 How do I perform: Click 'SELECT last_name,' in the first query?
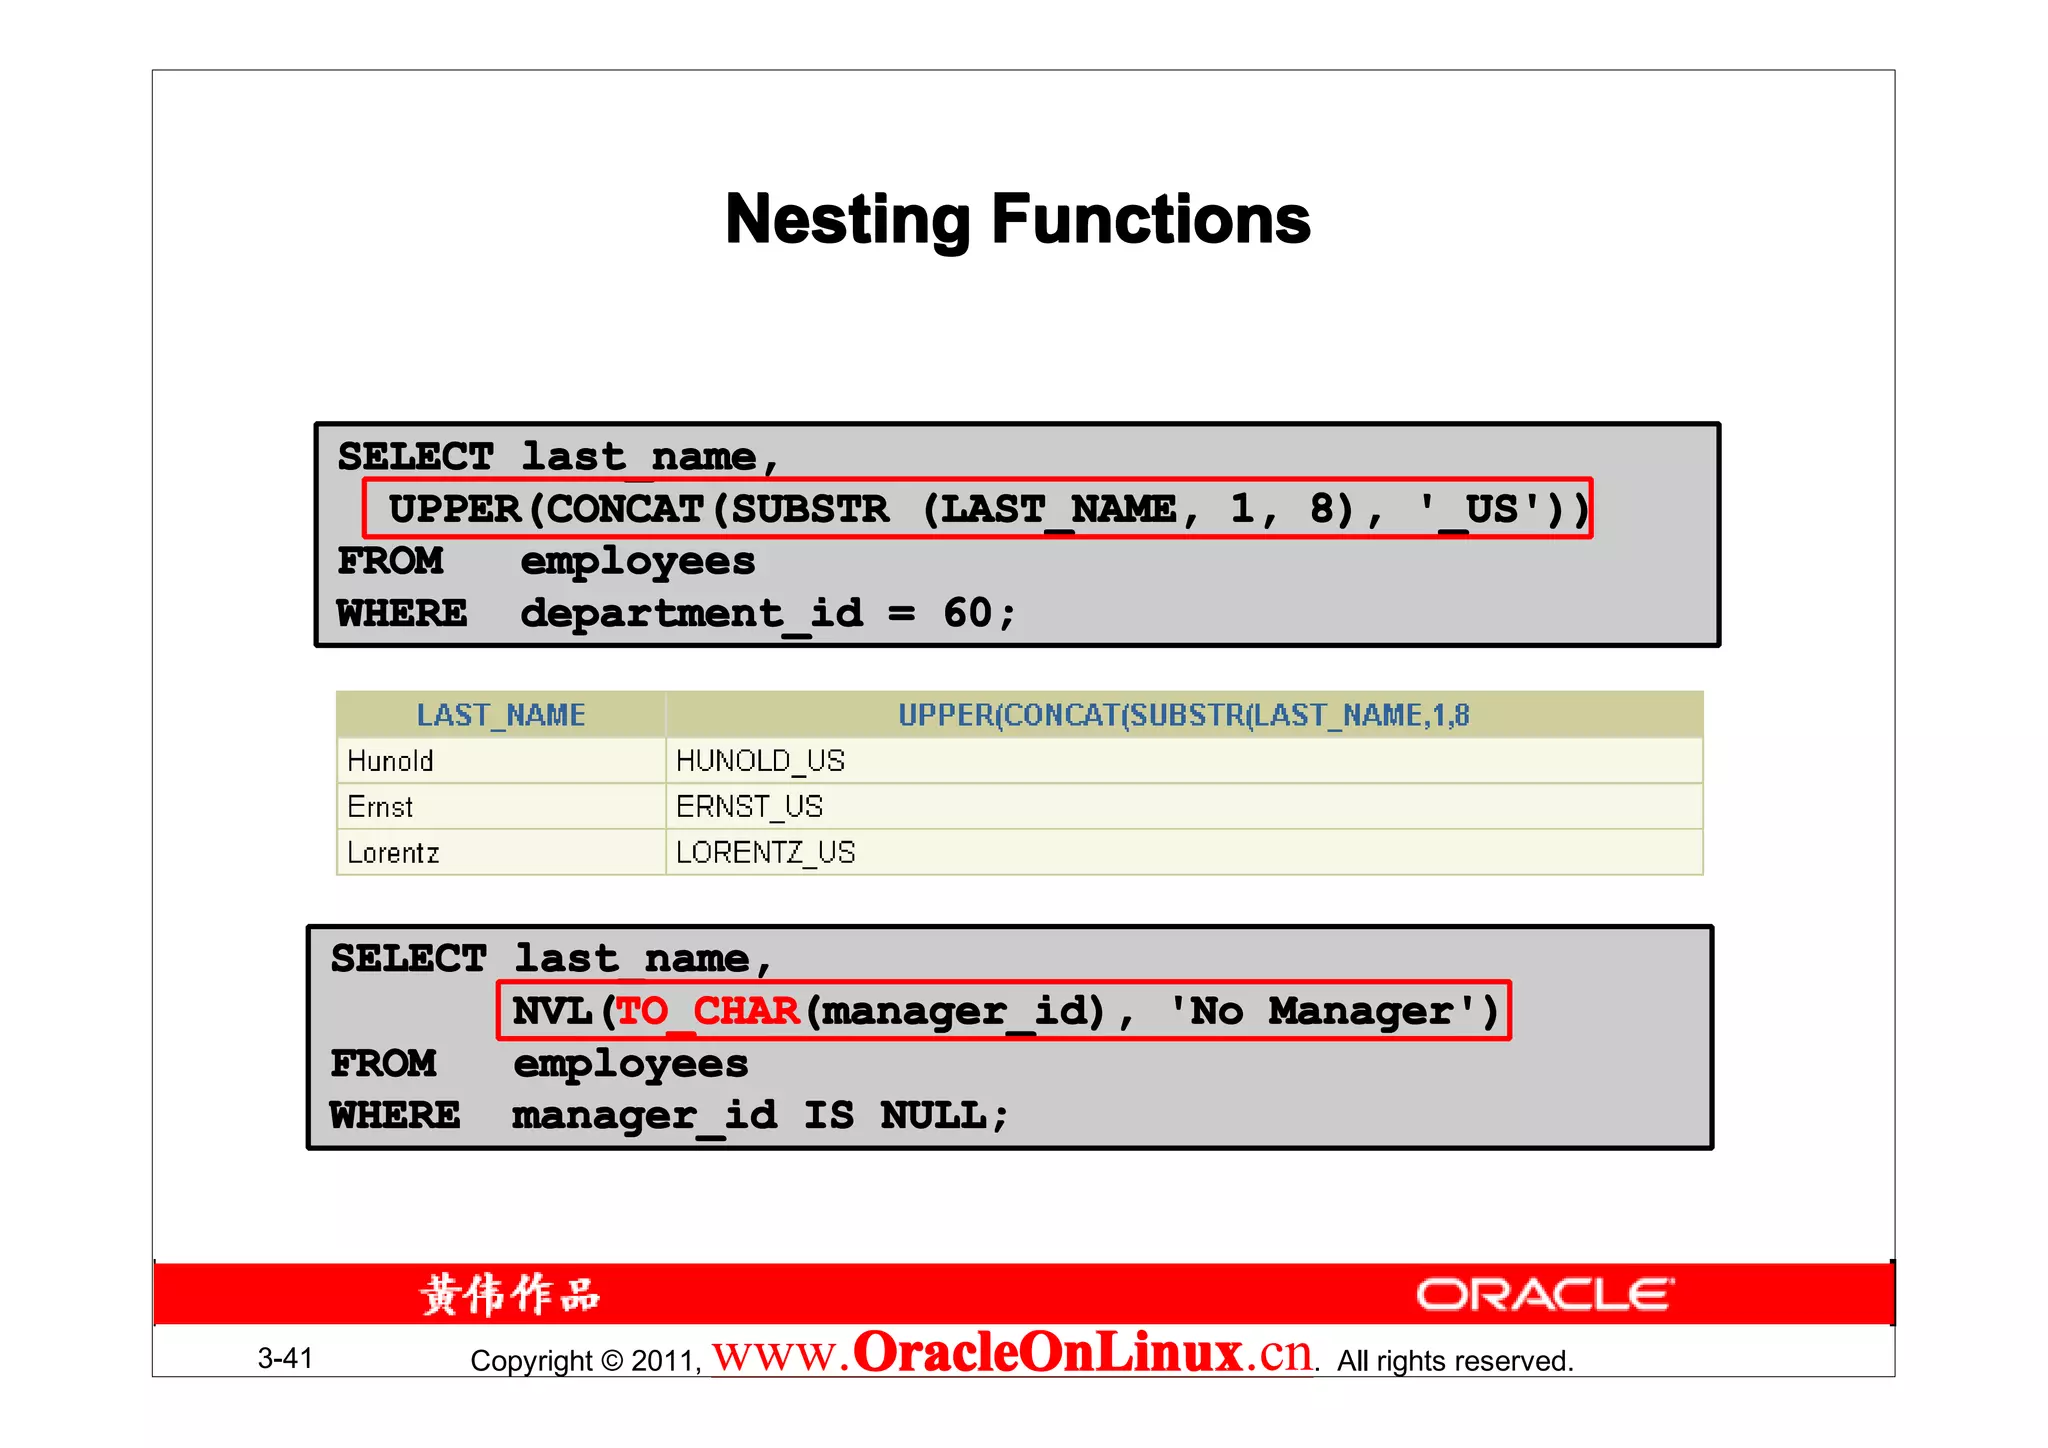coord(557,457)
